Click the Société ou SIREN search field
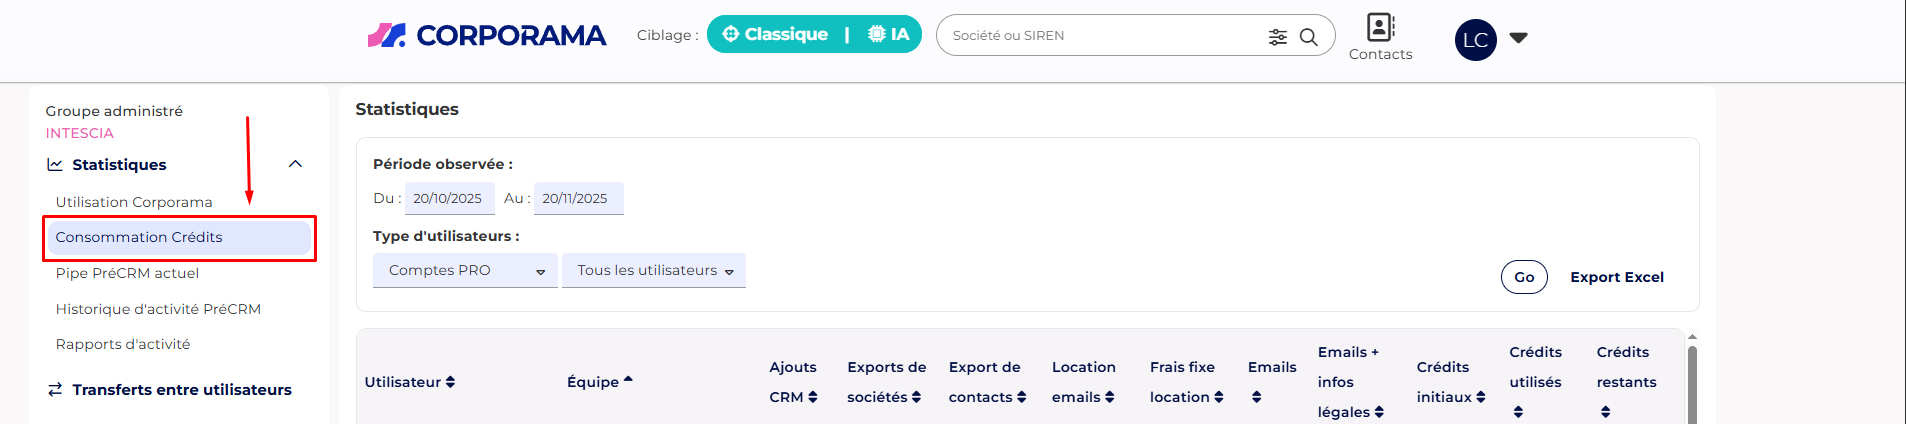The width and height of the screenshot is (1906, 424). (x=1100, y=36)
